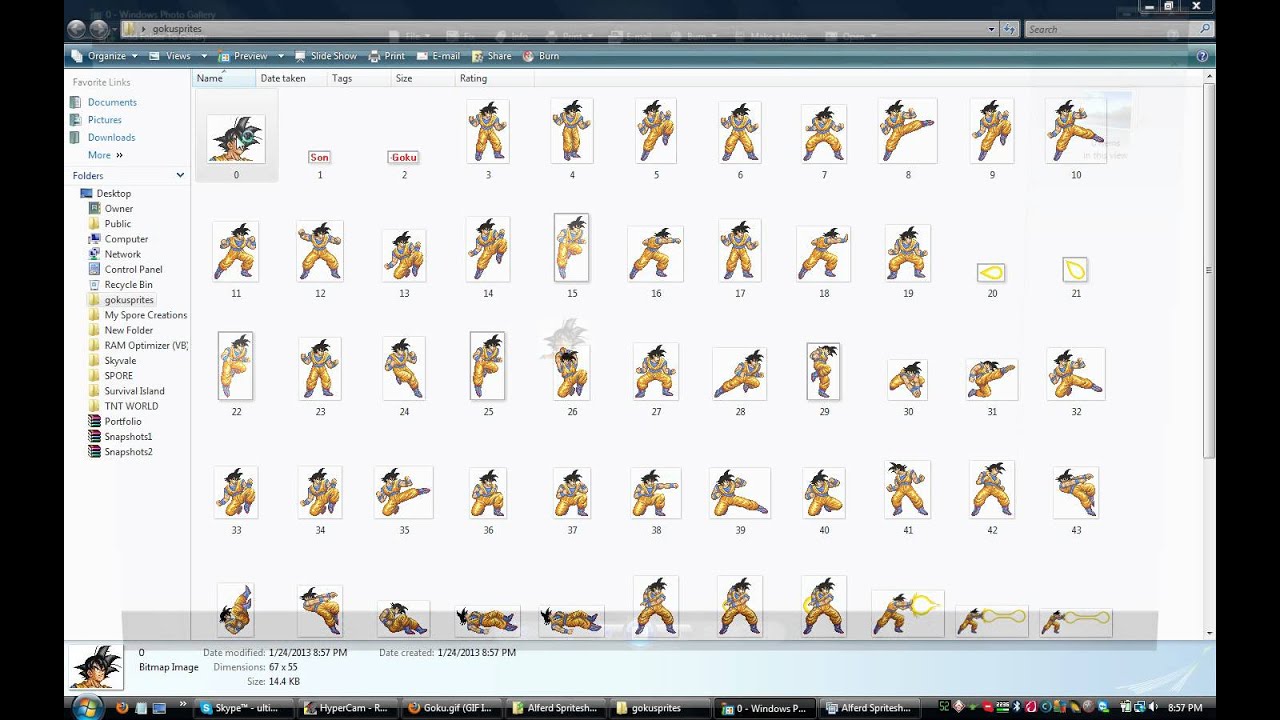Click the Burn toolbar button
1280x720 pixels.
(x=541, y=56)
